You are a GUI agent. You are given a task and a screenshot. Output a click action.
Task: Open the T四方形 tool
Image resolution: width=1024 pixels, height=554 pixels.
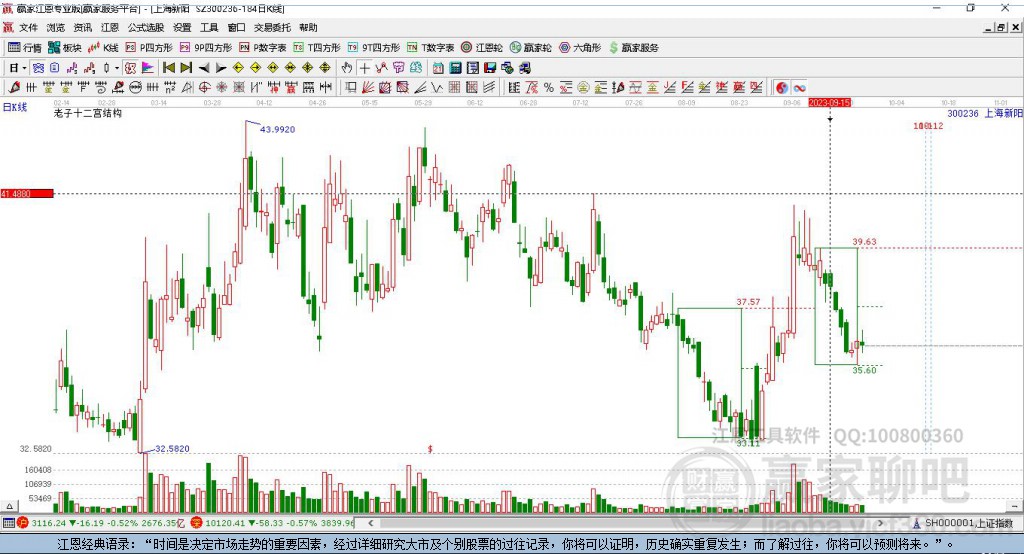pos(317,48)
